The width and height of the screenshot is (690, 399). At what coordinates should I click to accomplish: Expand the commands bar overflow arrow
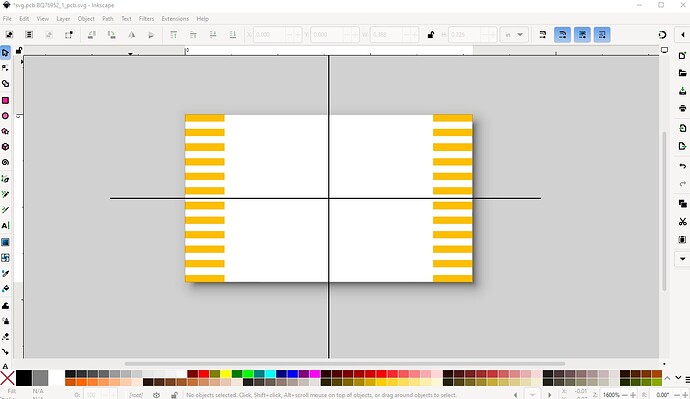683,259
